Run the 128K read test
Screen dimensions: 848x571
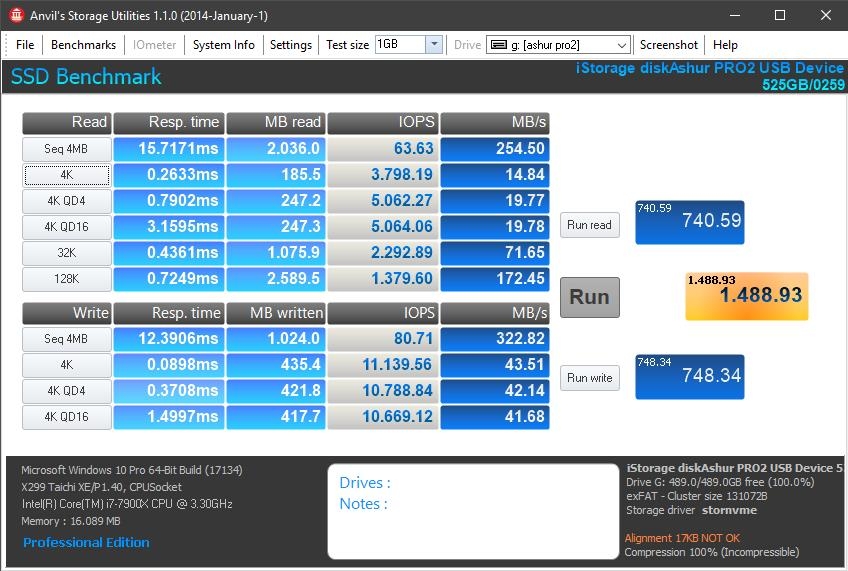[x=67, y=278]
